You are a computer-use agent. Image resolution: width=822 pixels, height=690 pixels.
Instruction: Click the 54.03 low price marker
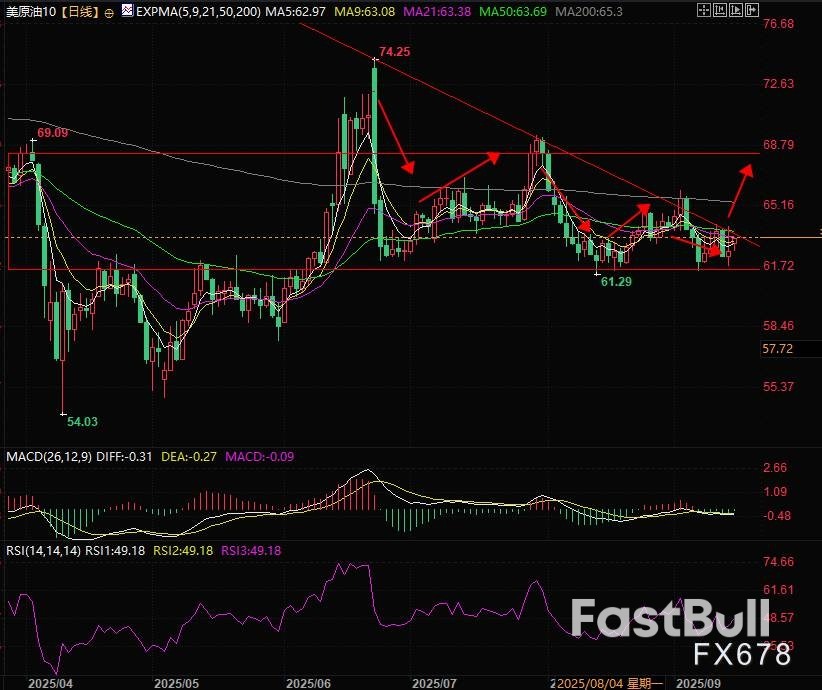click(82, 423)
